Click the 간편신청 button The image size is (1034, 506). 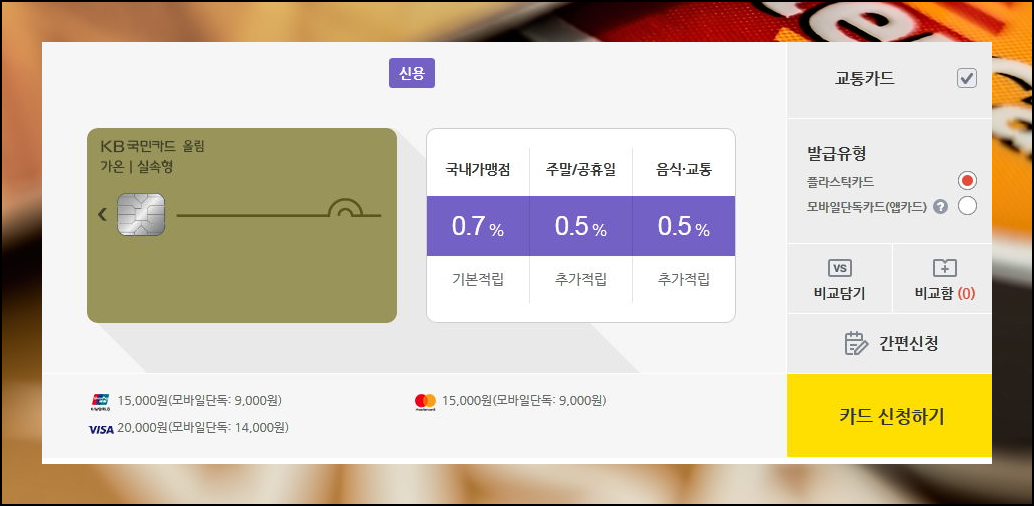(x=890, y=344)
